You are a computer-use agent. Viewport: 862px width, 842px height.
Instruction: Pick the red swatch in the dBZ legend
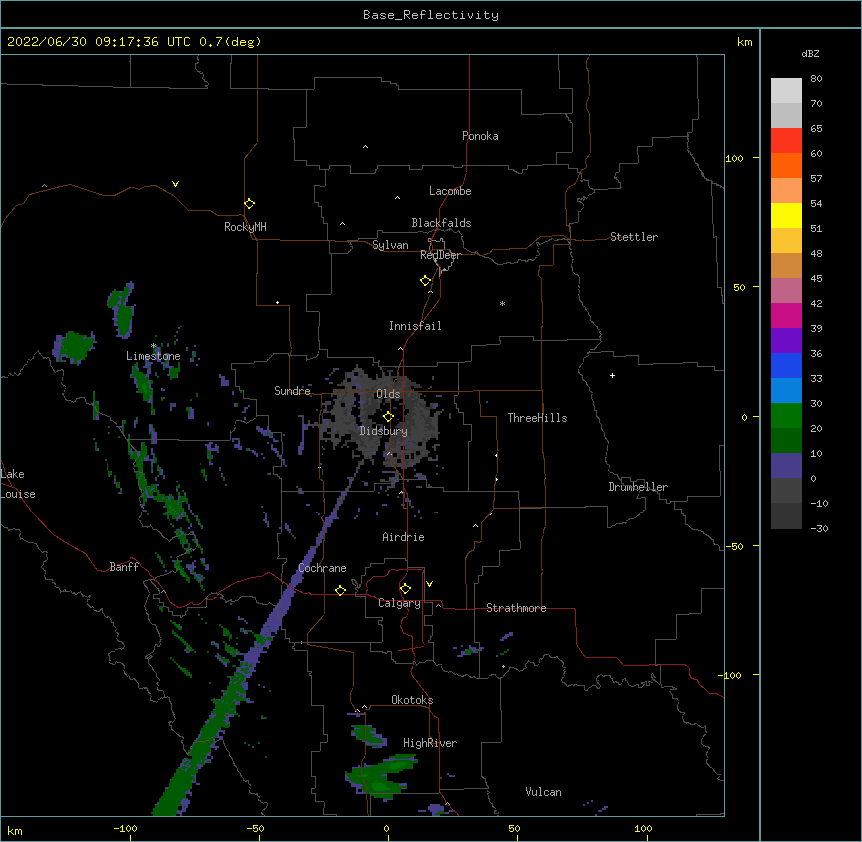click(x=786, y=140)
